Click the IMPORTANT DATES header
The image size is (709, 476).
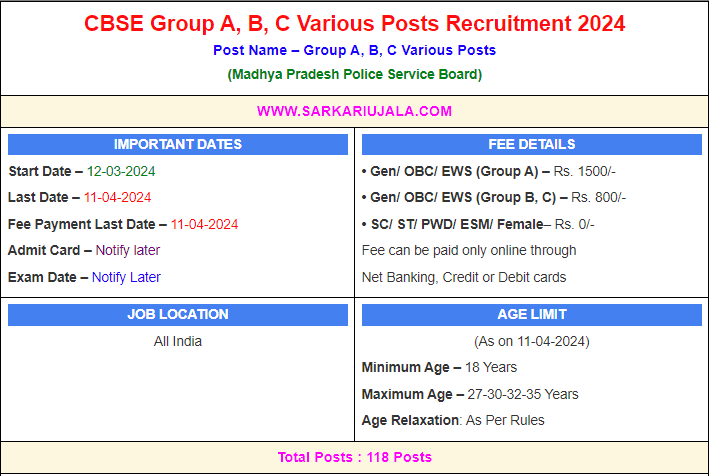point(178,144)
